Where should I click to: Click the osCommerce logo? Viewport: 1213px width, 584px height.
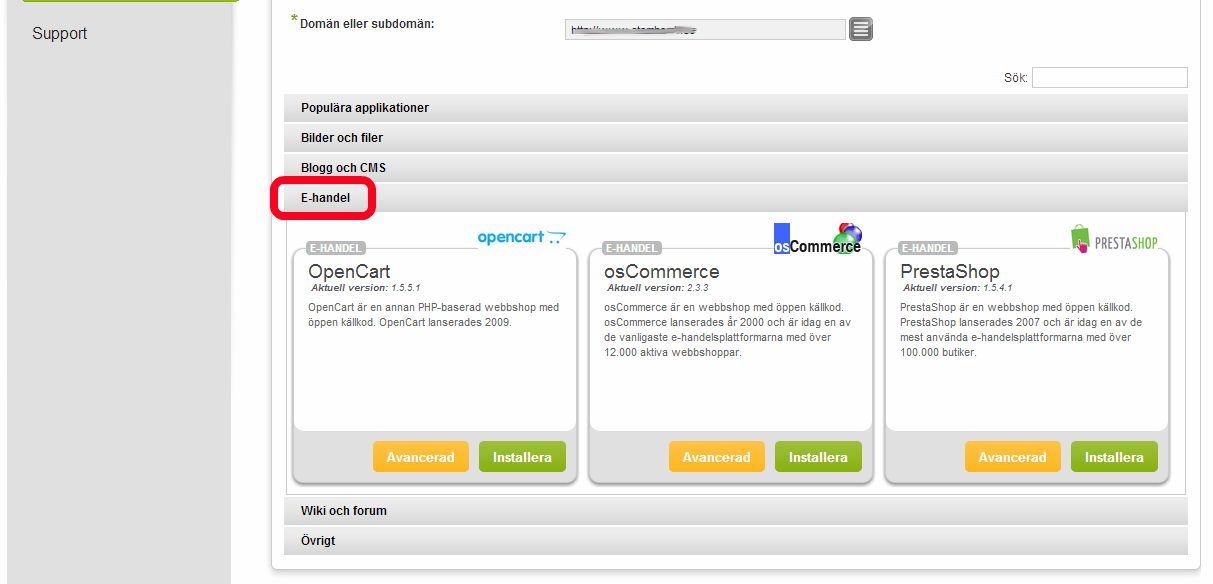(x=817, y=240)
